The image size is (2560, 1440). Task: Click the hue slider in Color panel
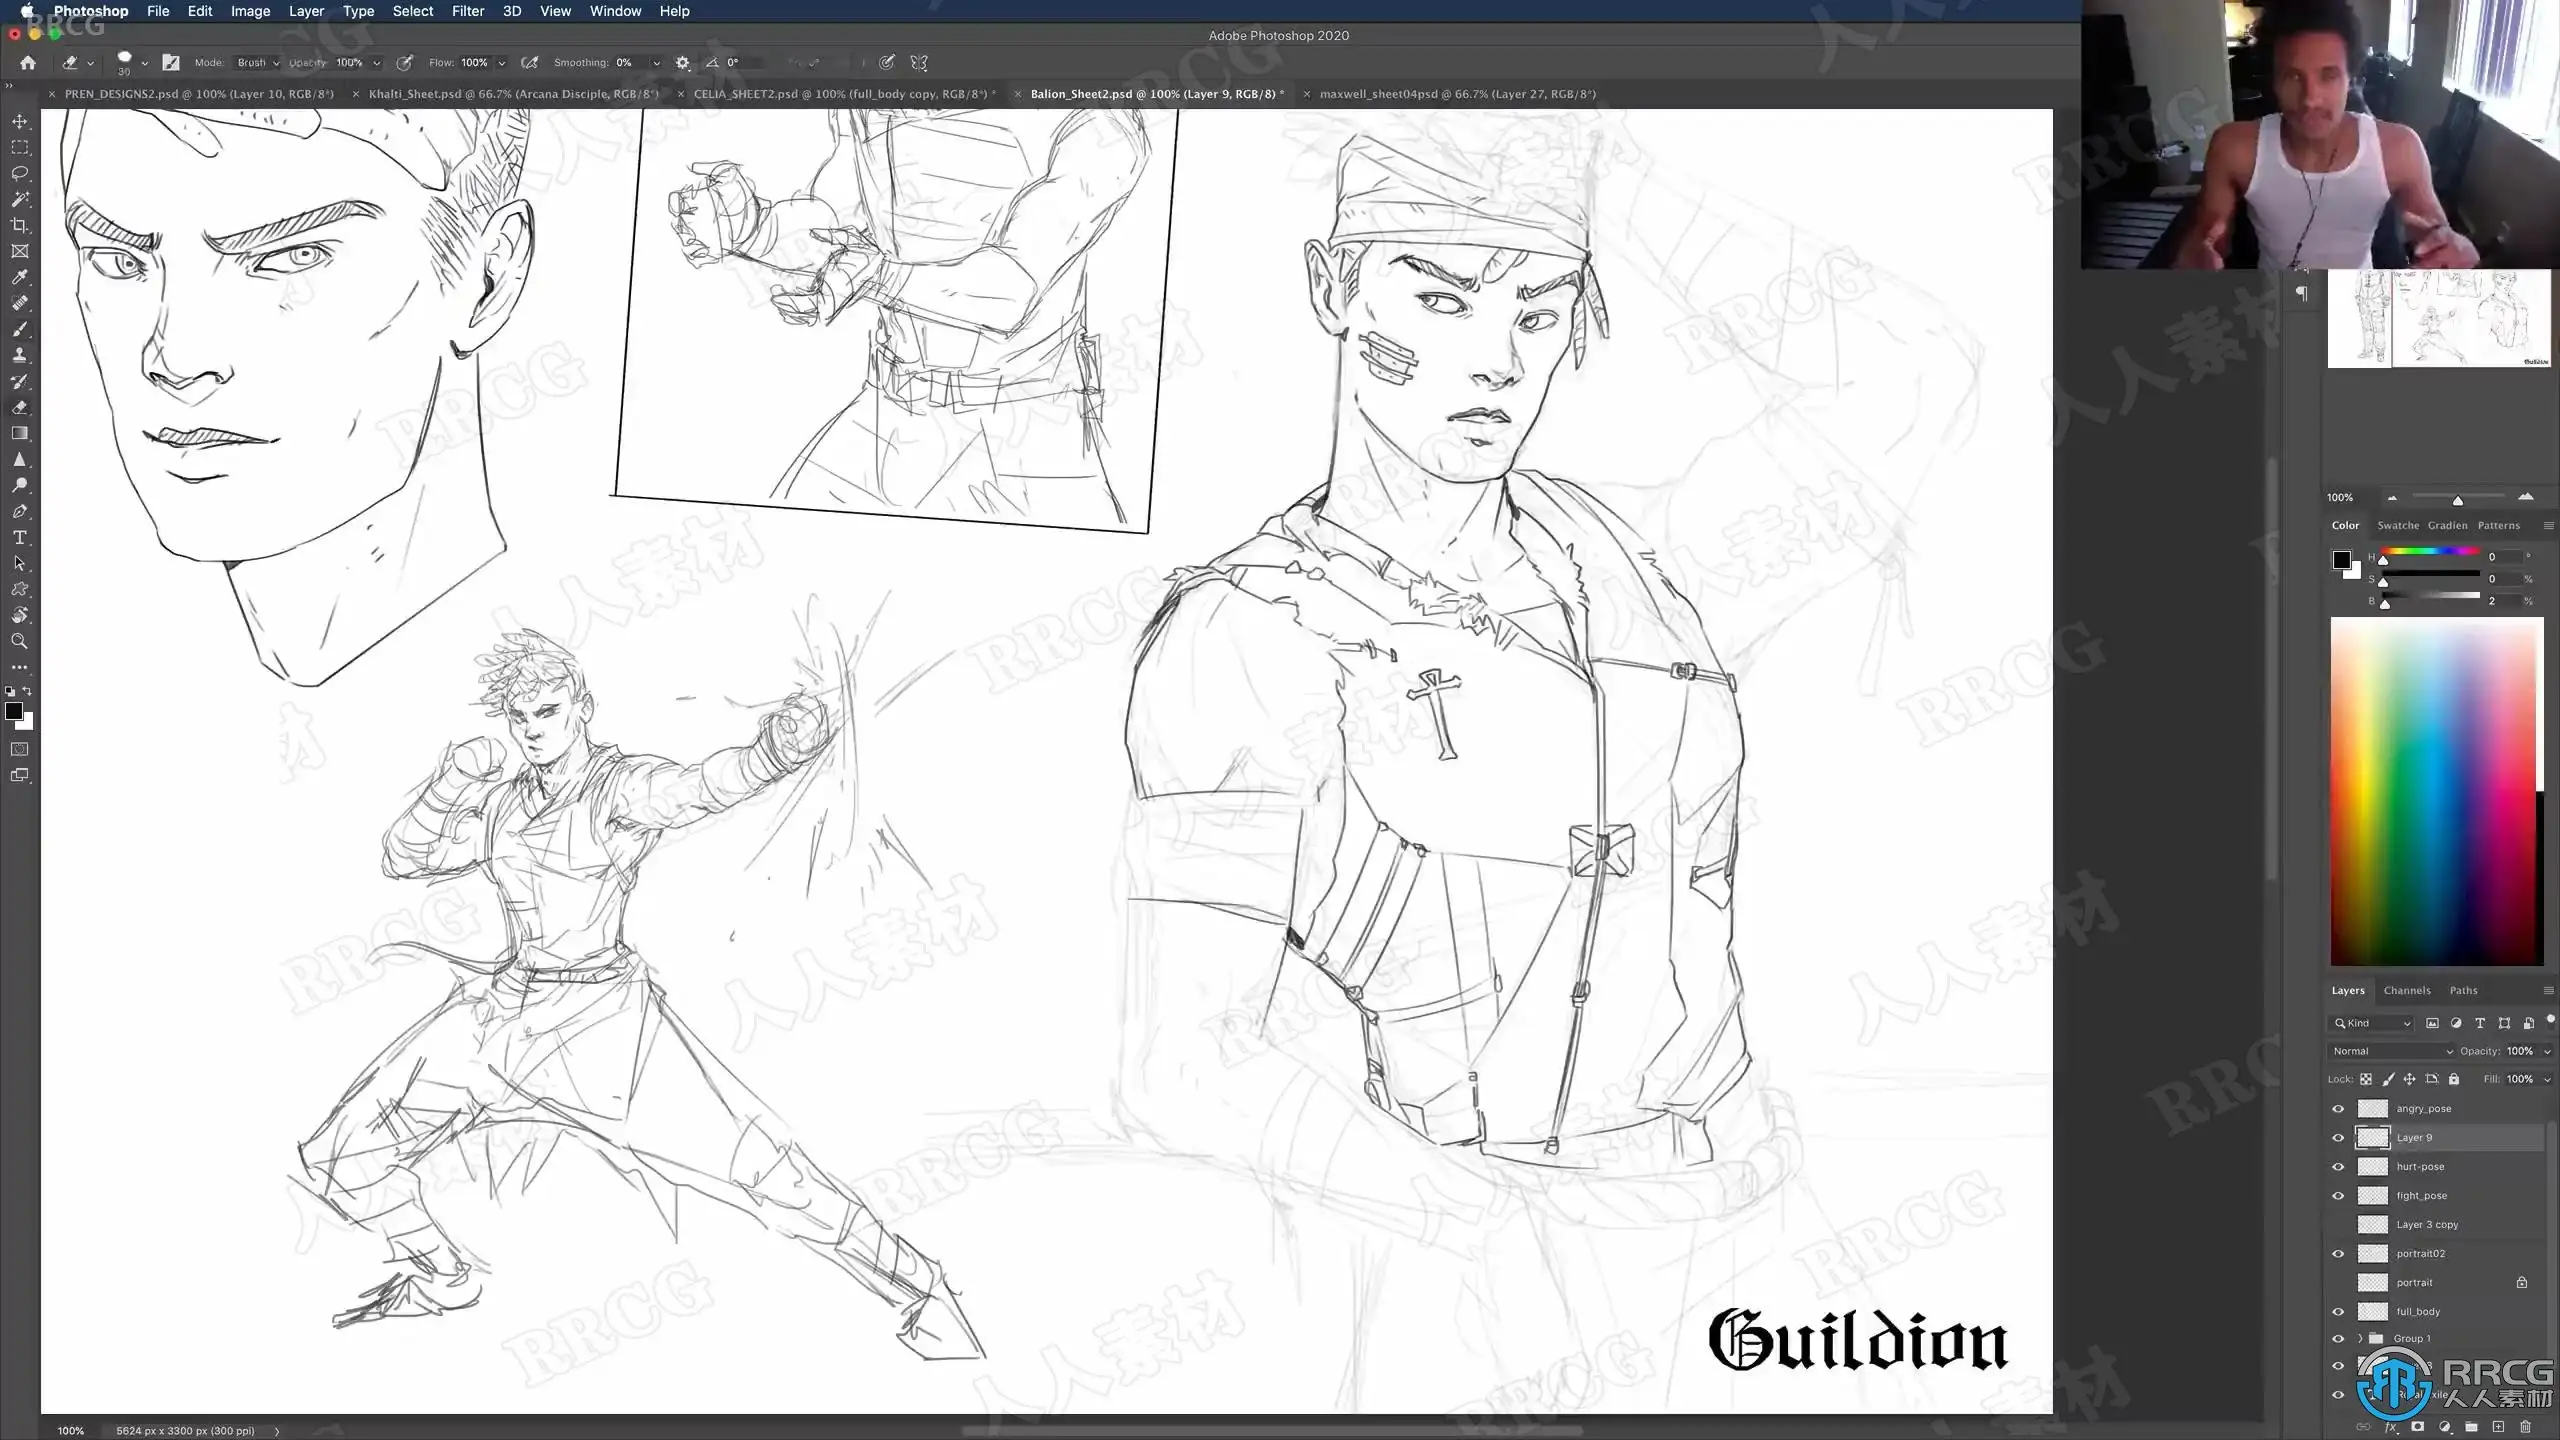click(2430, 552)
